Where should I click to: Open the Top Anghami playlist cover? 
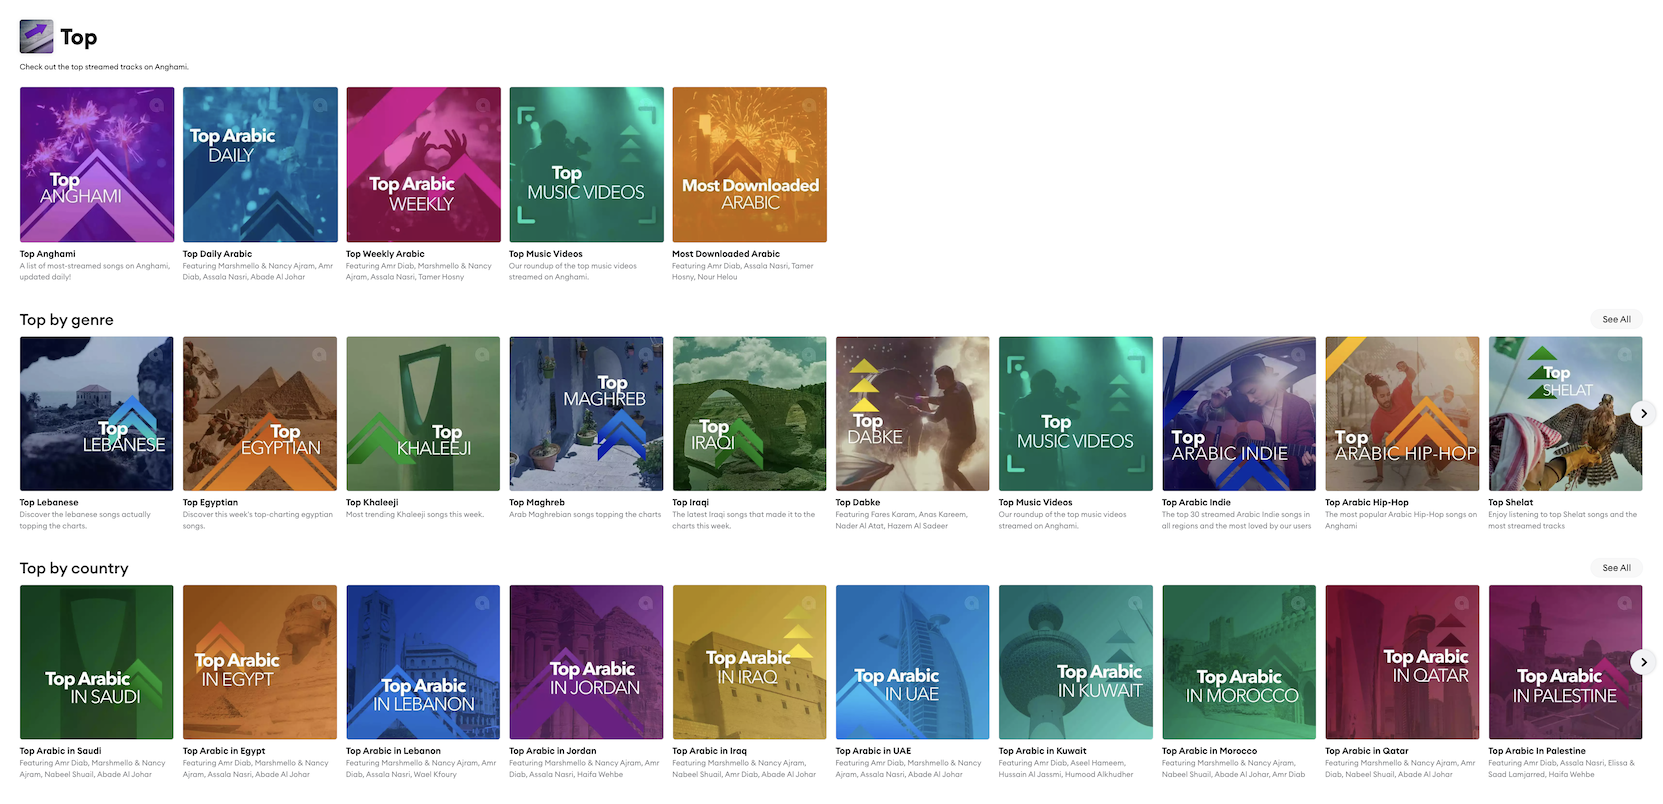coord(97,164)
